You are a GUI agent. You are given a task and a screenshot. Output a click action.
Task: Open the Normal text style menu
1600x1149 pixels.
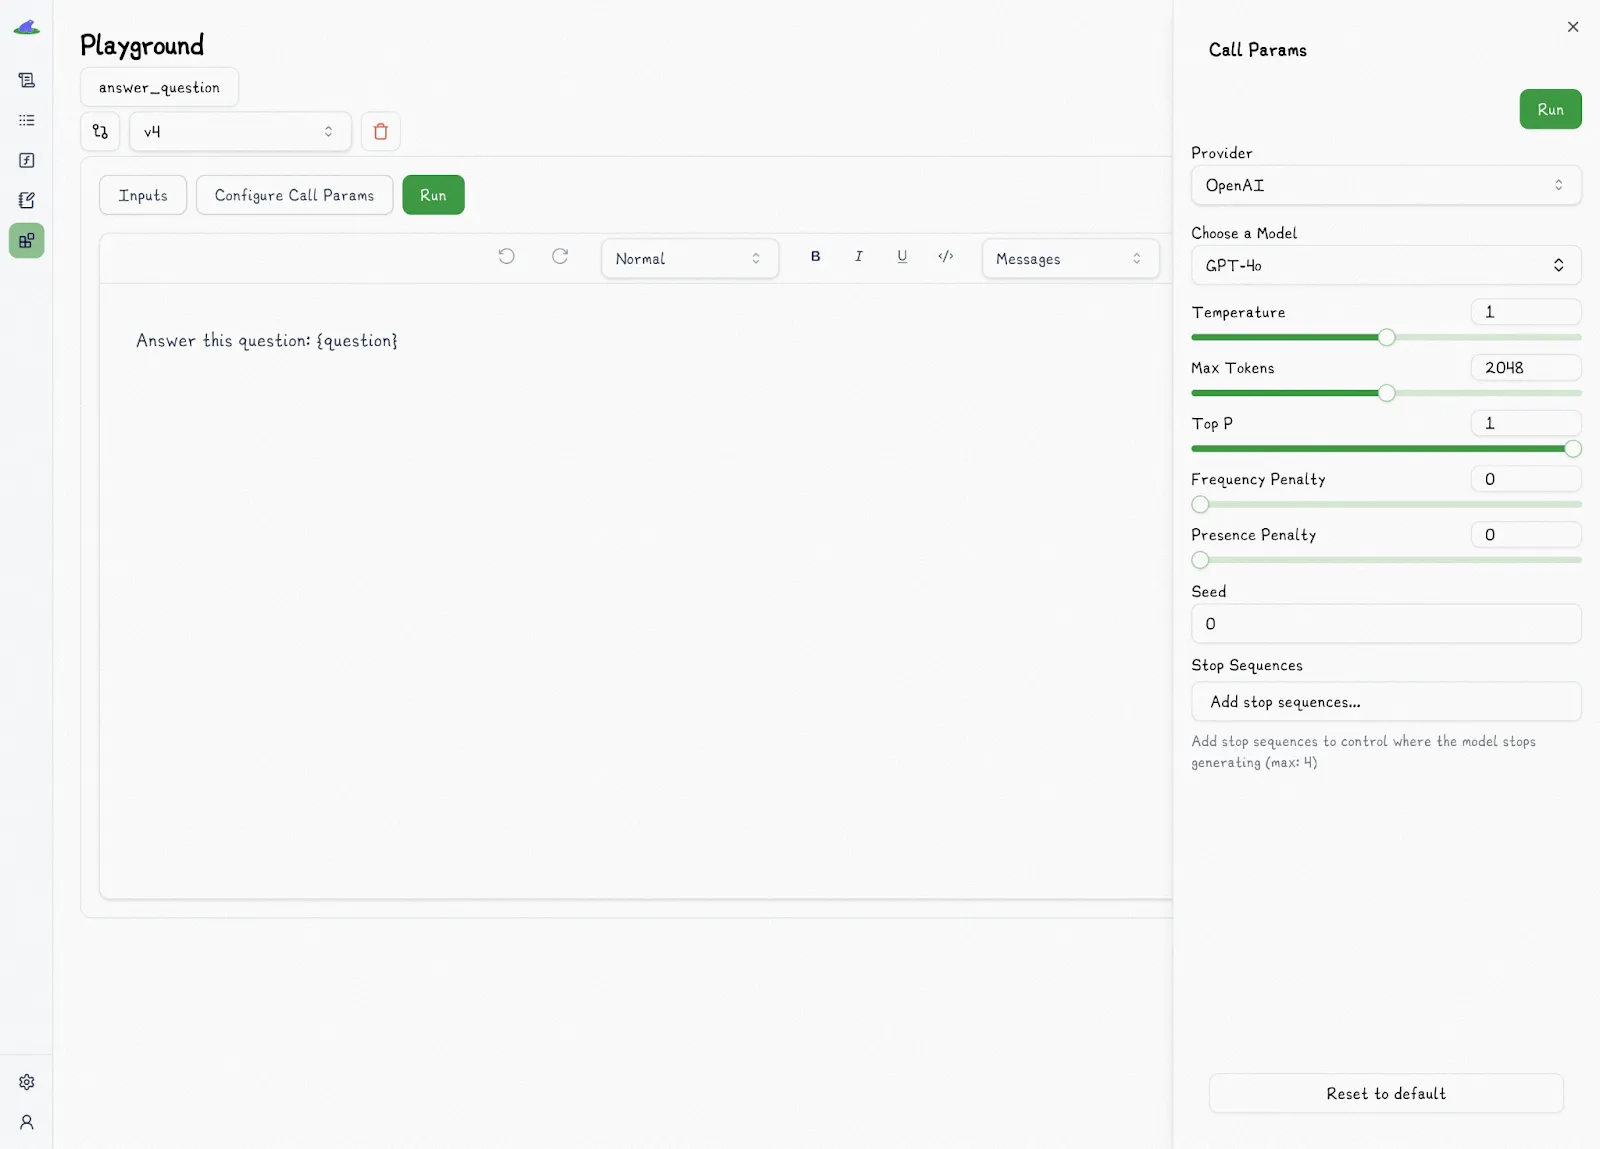click(x=689, y=259)
